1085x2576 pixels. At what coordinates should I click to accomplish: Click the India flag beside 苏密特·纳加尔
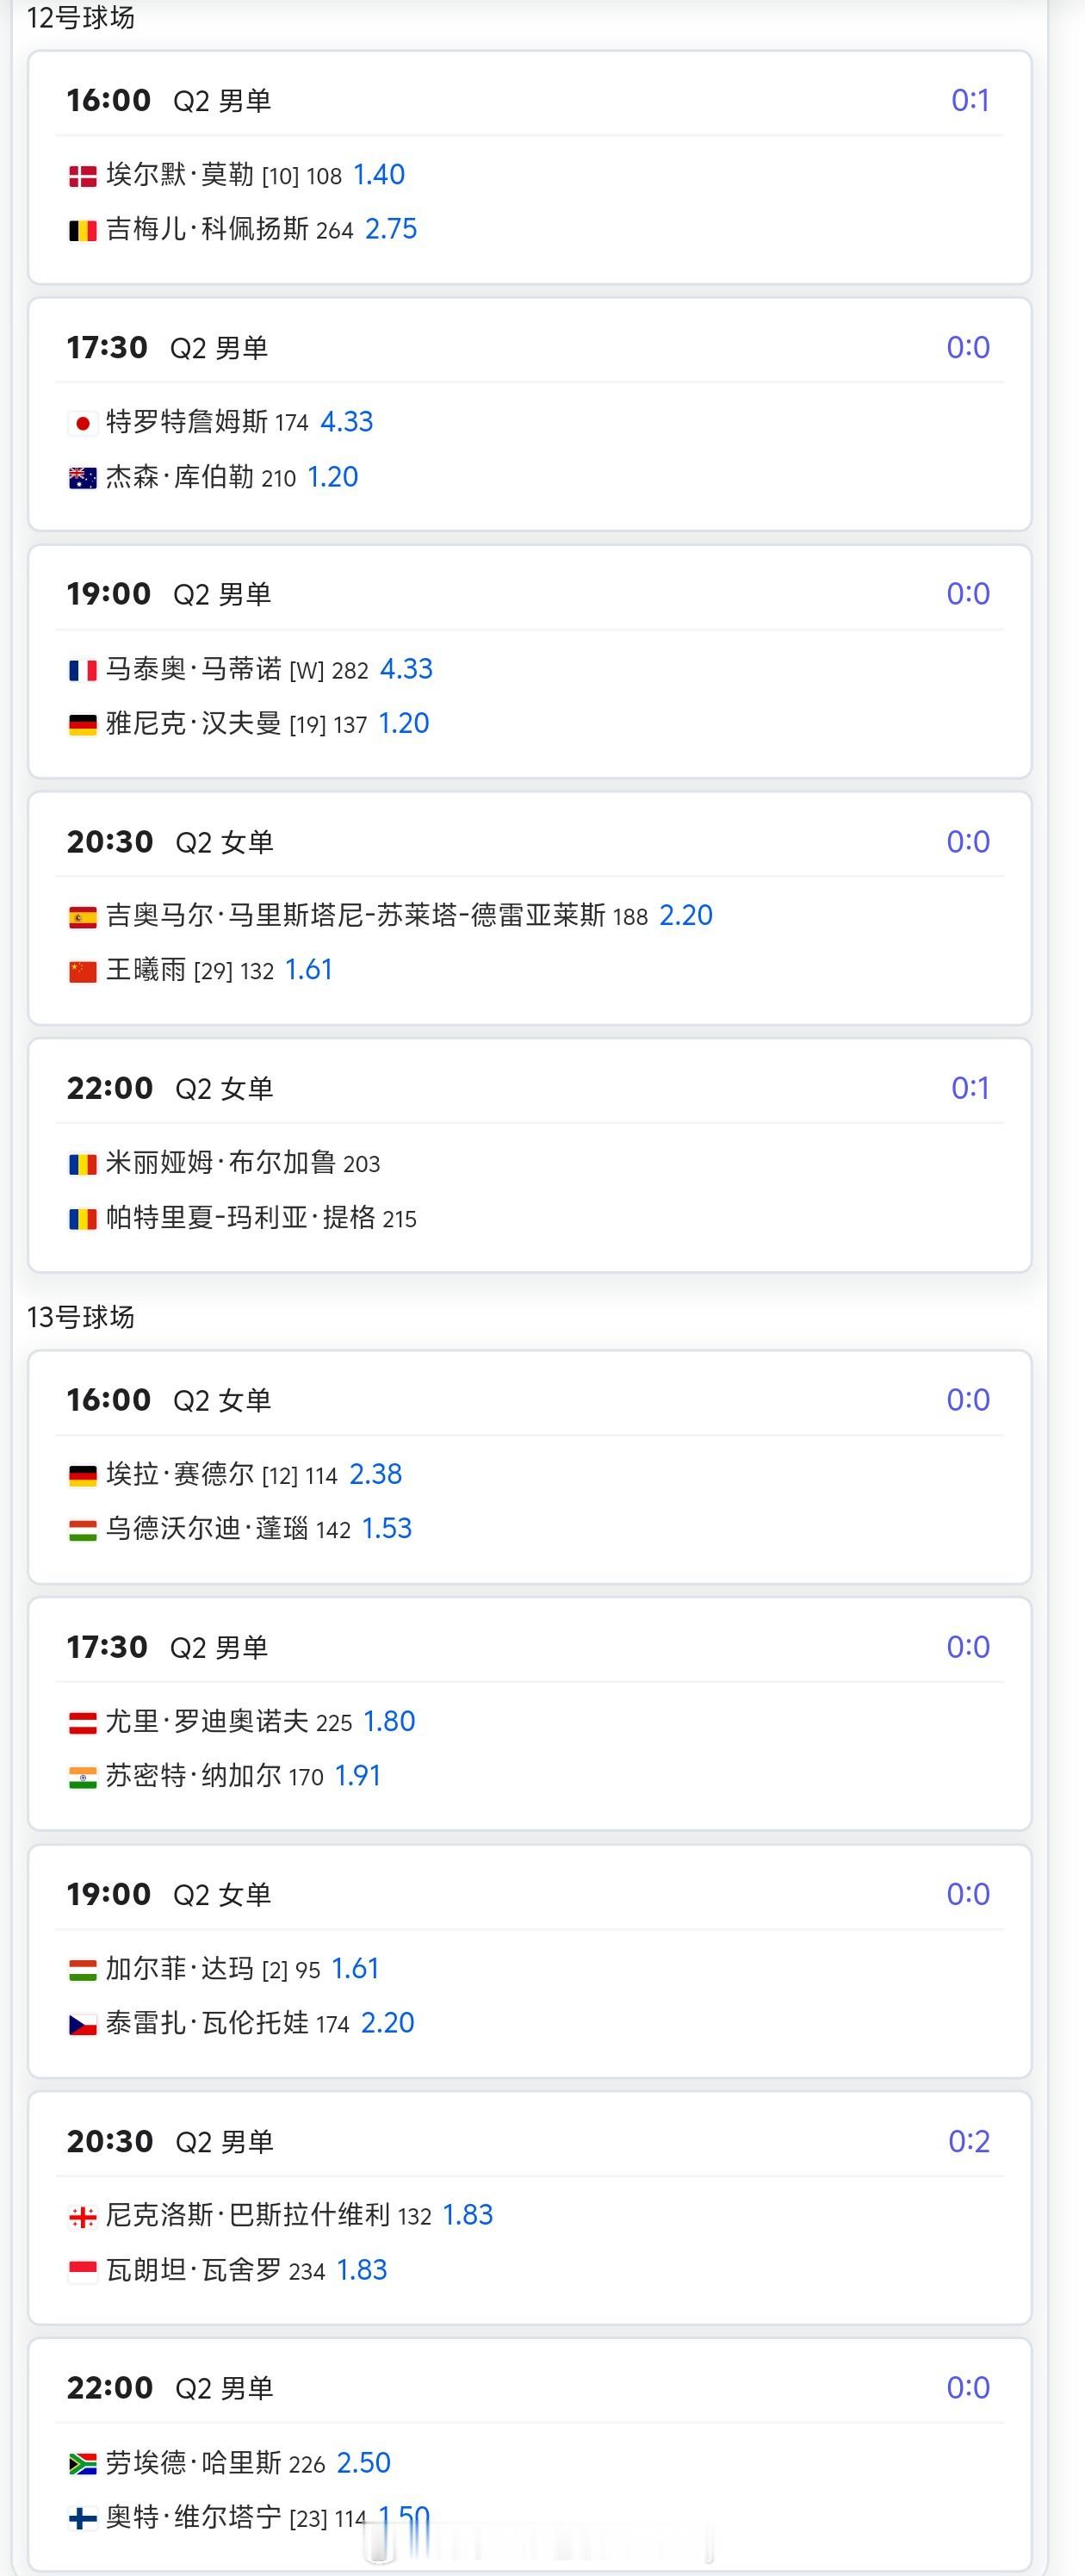pyautogui.click(x=82, y=1777)
